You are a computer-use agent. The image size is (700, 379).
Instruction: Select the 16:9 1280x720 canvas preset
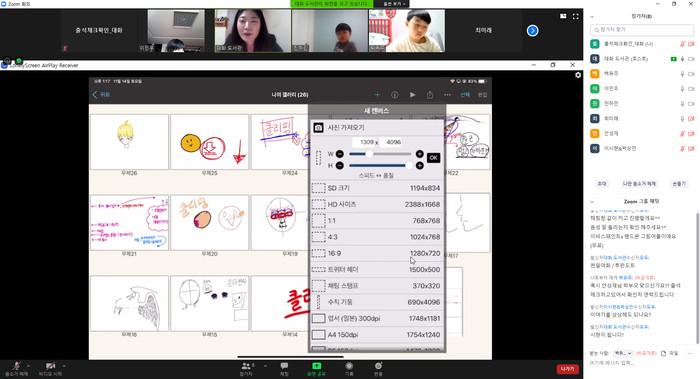(377, 253)
